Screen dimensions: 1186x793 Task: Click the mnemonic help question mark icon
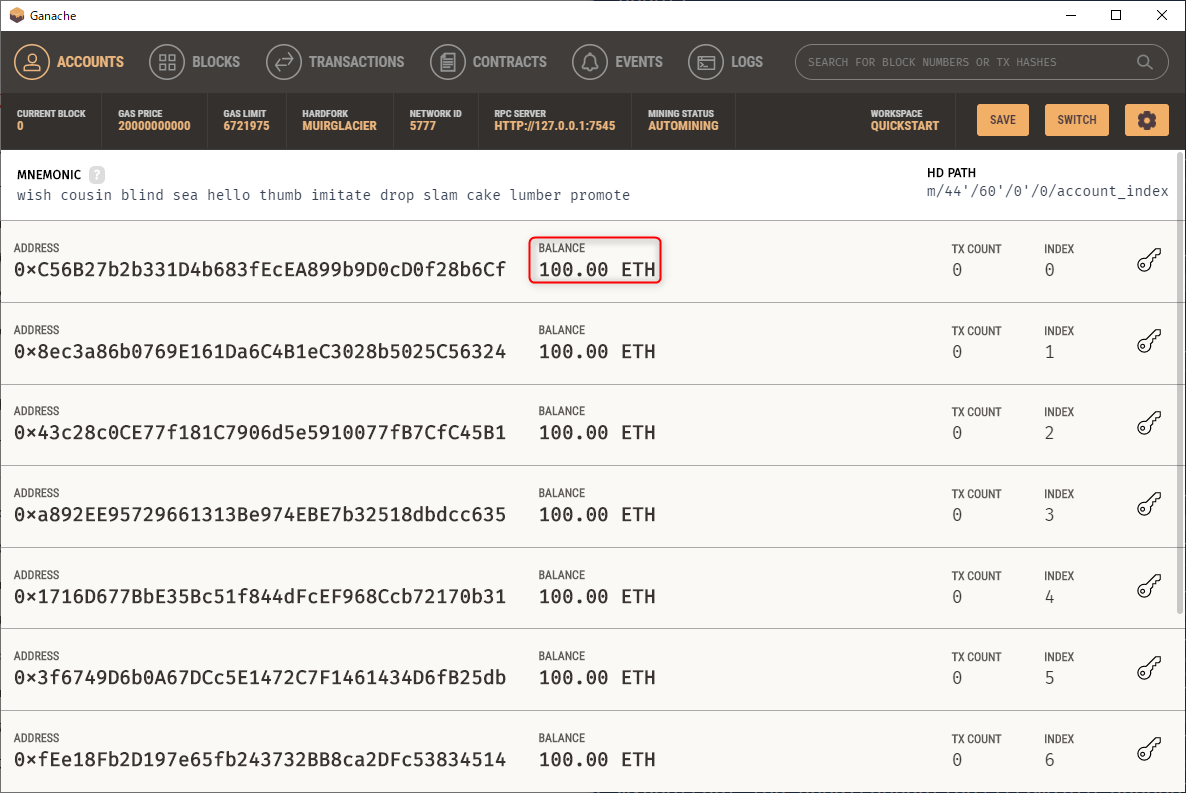(x=97, y=174)
